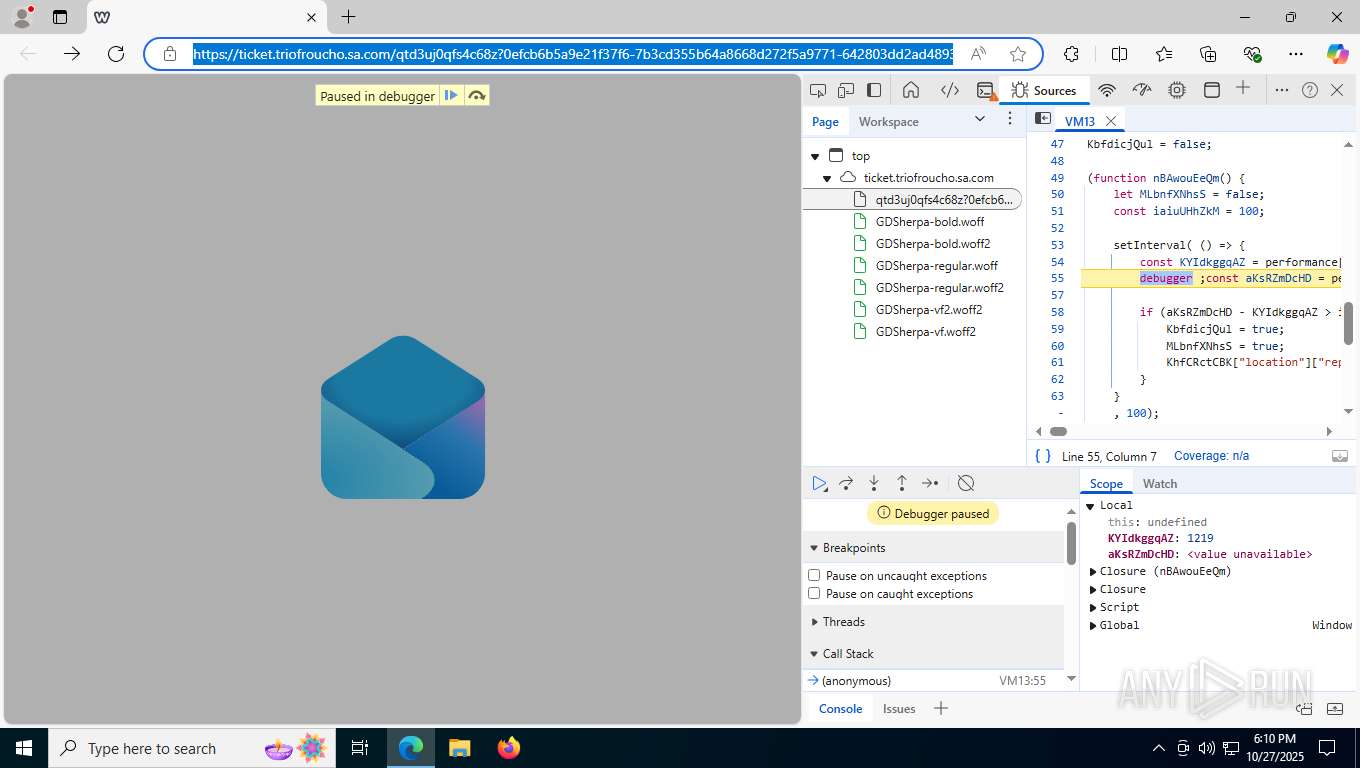
Task: Open navigator more options menu
Action: click(x=1010, y=119)
